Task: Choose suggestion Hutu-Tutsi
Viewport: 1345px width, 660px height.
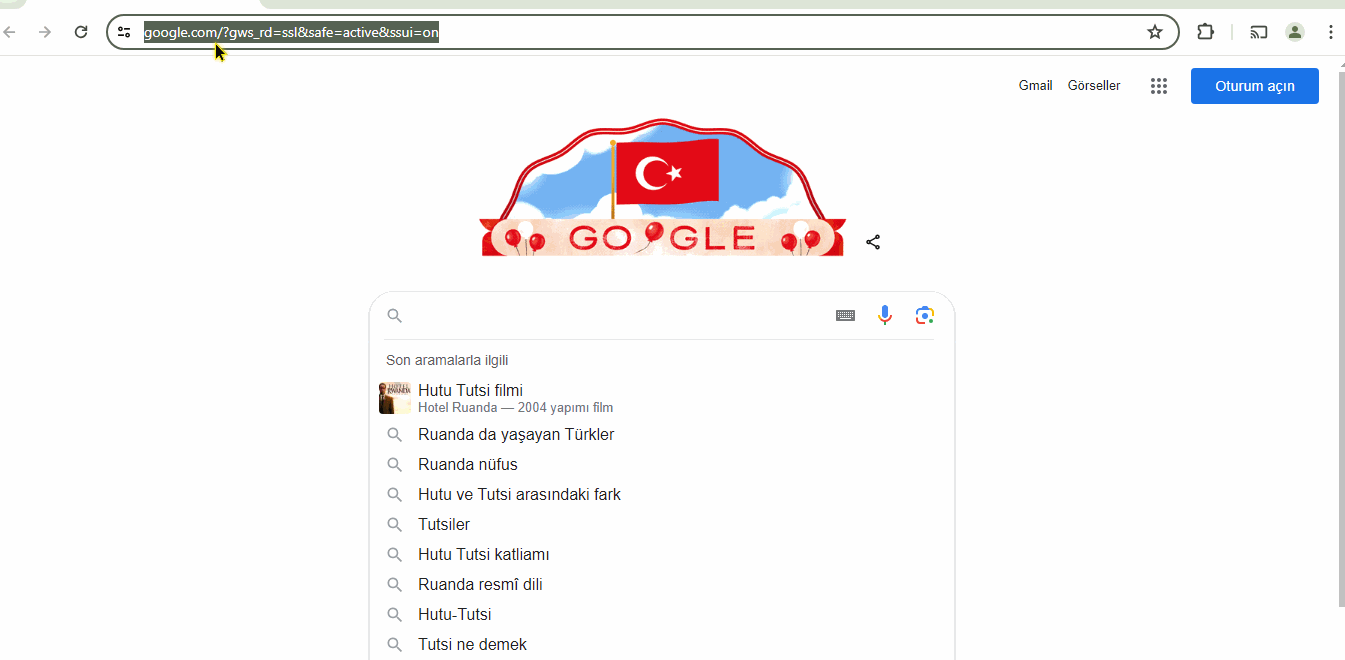Action: 662,615
